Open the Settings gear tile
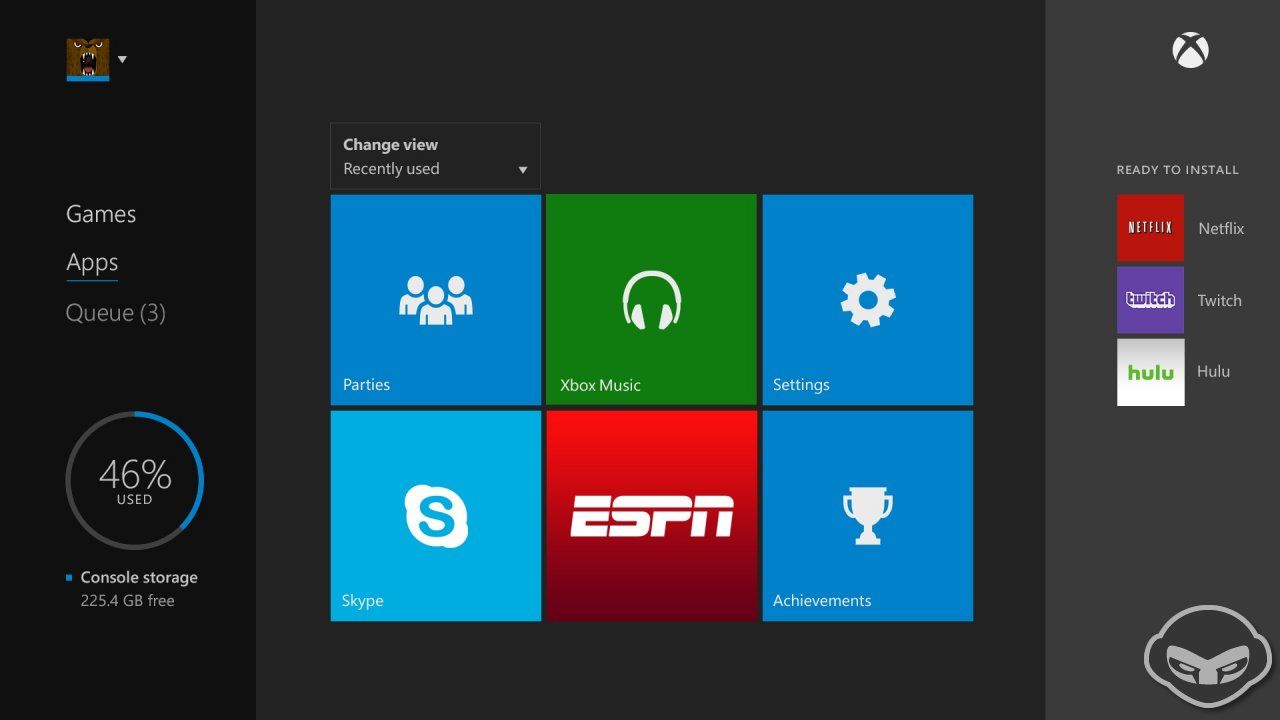Screen dimensions: 1280x720 (867, 300)
